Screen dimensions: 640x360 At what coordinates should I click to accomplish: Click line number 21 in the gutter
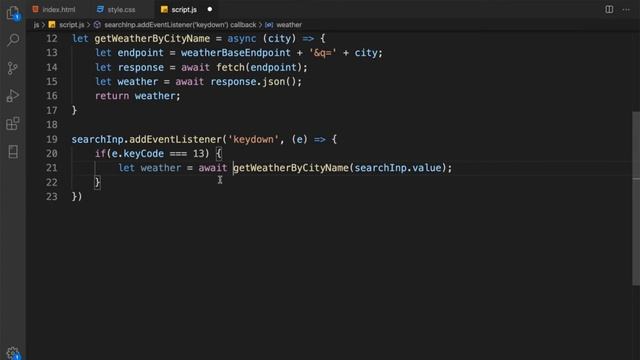[x=52, y=168]
